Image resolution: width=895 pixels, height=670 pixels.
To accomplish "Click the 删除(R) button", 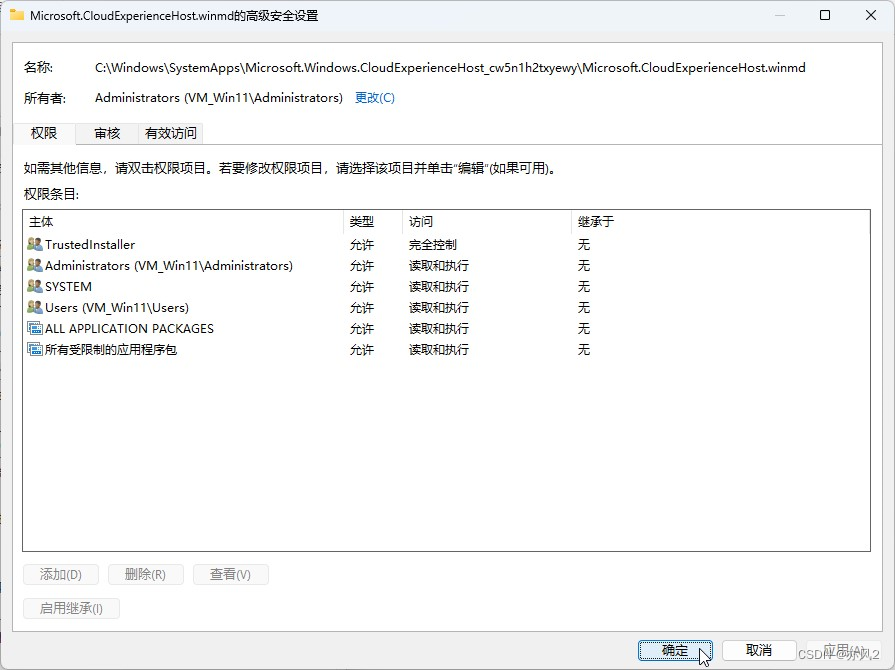I will point(146,574).
